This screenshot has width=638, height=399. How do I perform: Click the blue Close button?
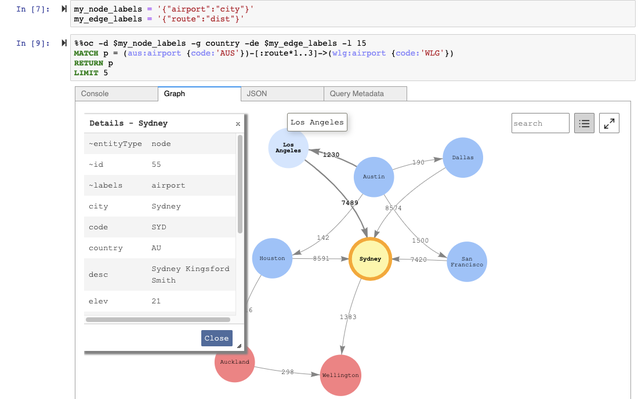tap(216, 338)
